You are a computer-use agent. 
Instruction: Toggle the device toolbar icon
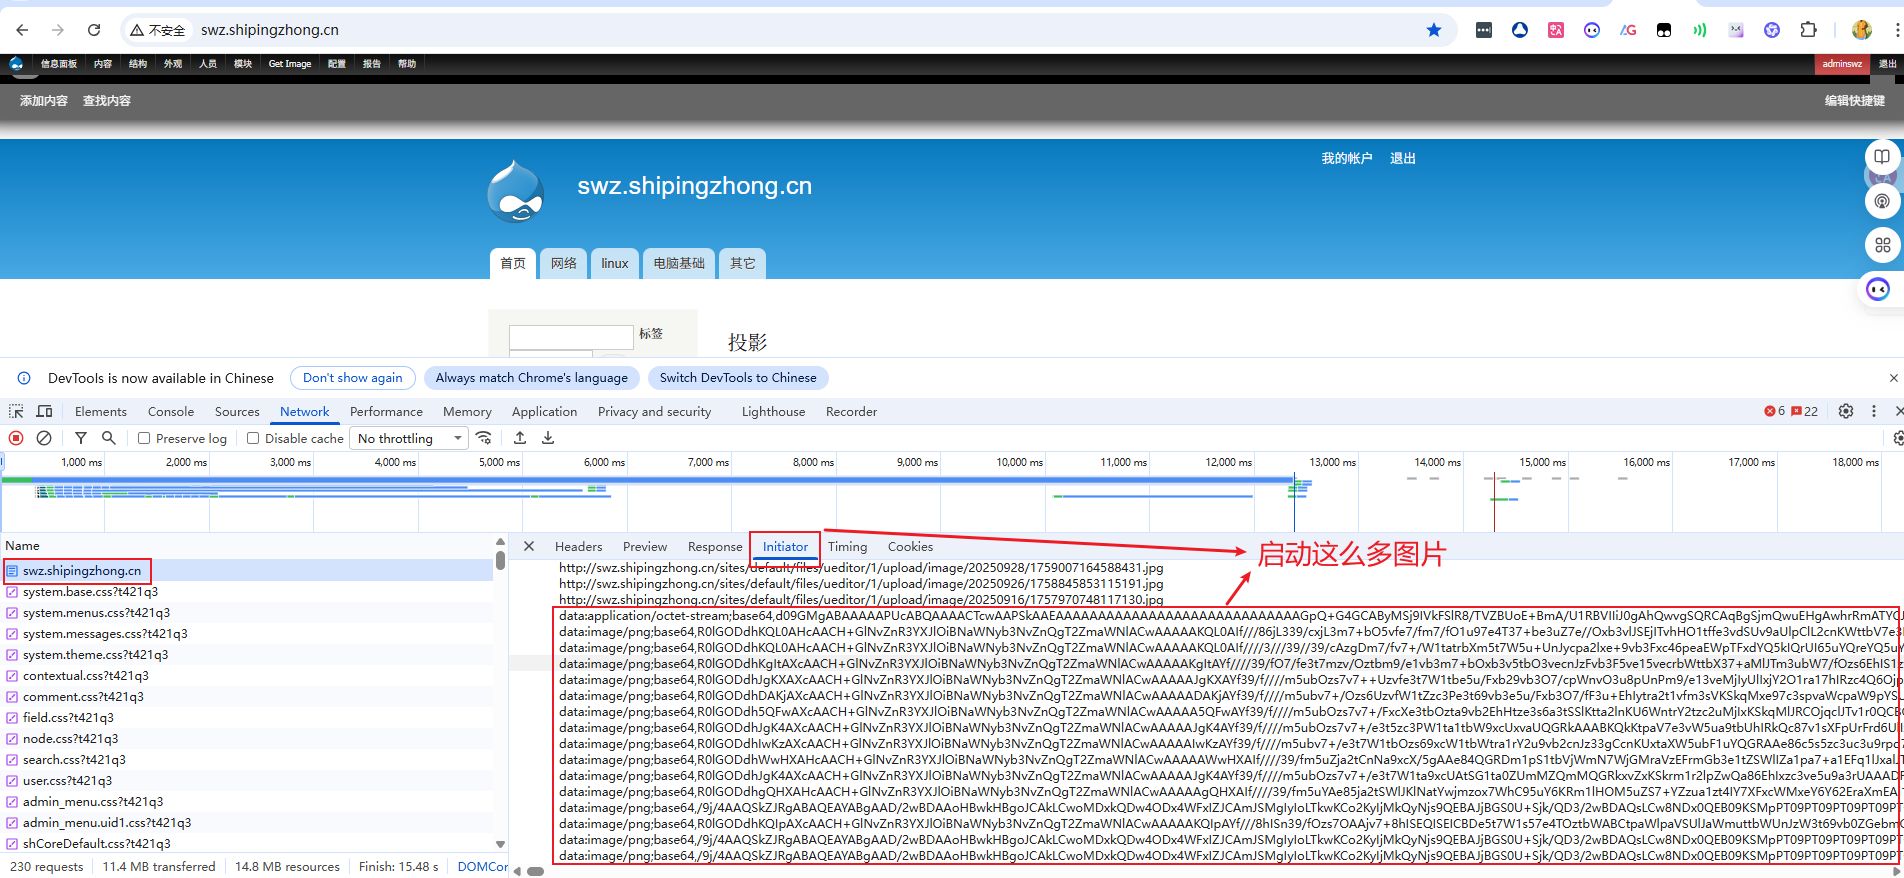[x=45, y=411]
